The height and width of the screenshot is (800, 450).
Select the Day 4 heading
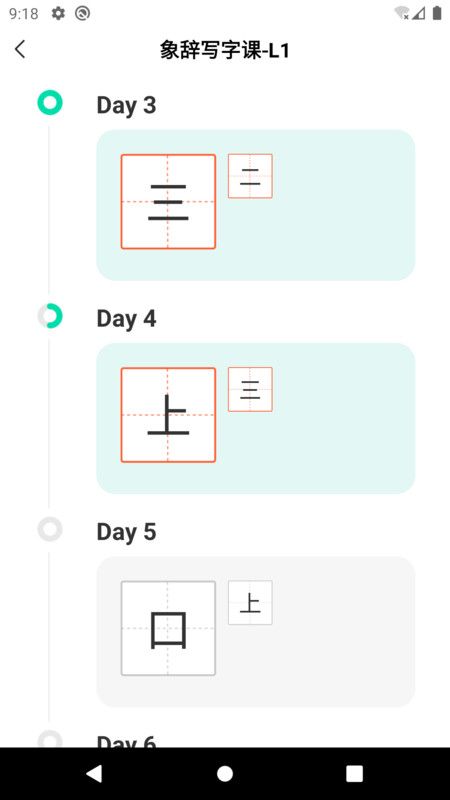(x=127, y=319)
